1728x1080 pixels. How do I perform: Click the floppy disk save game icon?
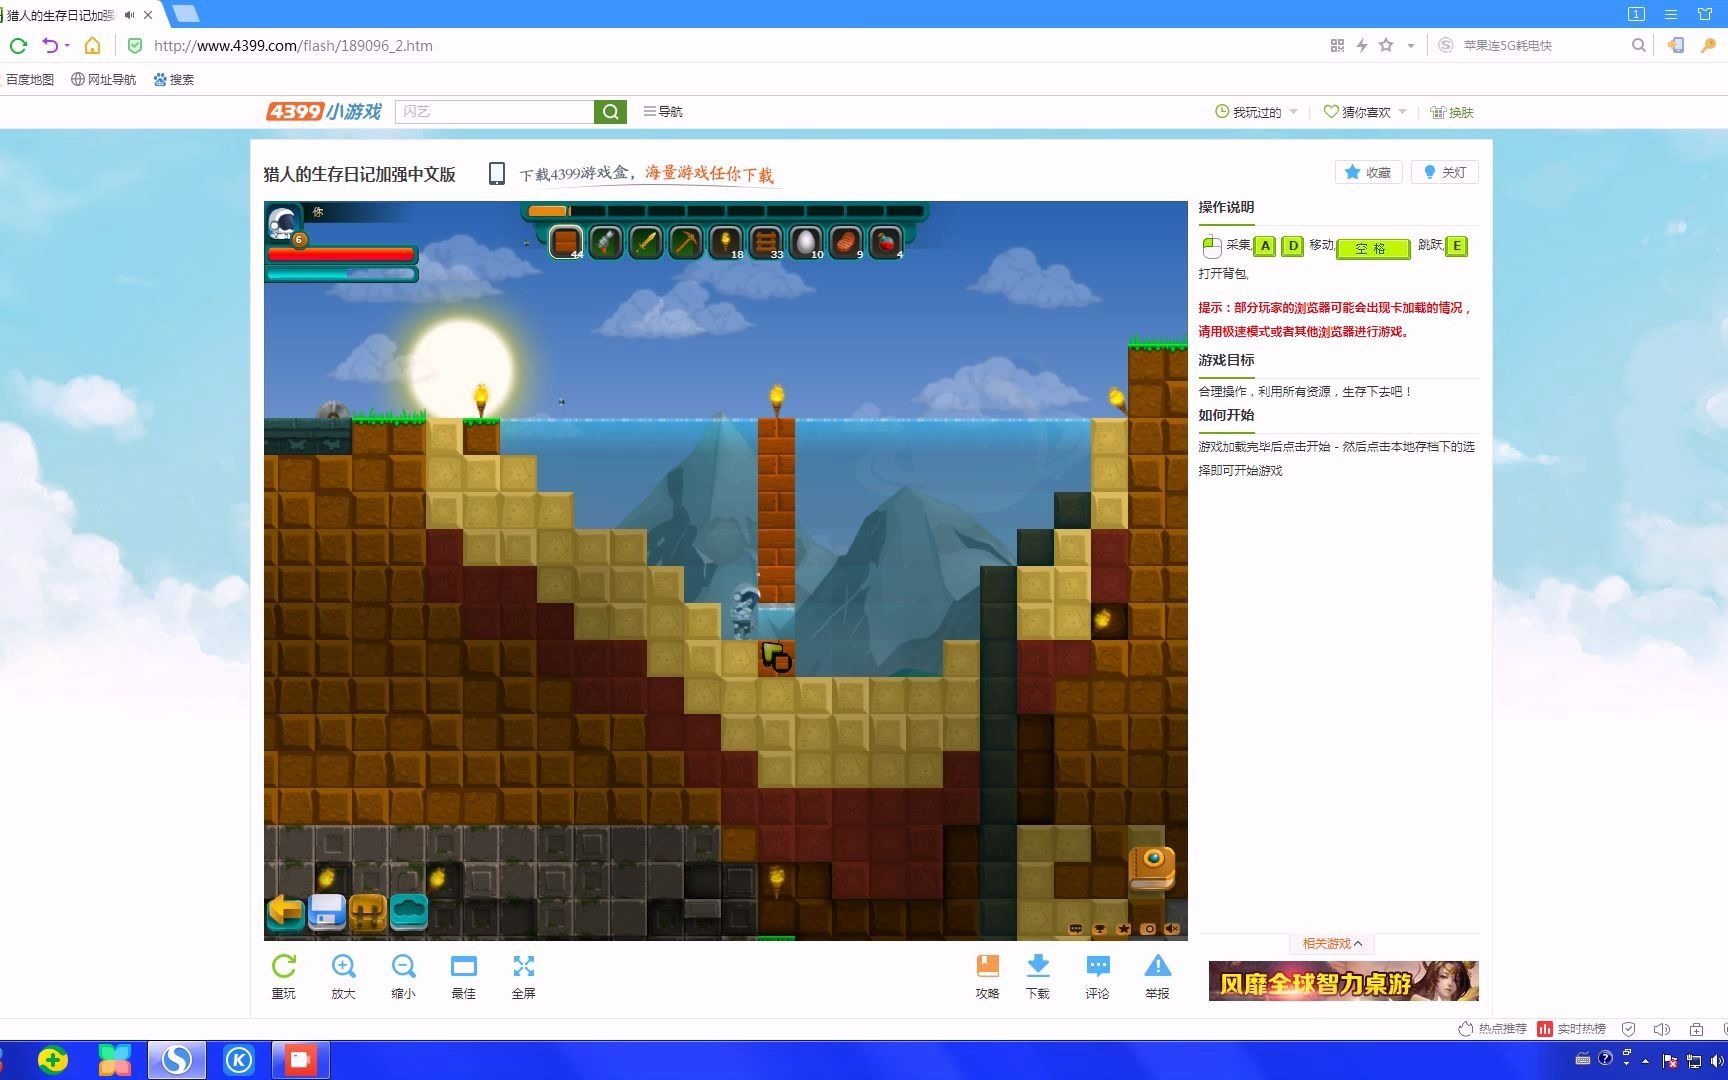(x=327, y=911)
